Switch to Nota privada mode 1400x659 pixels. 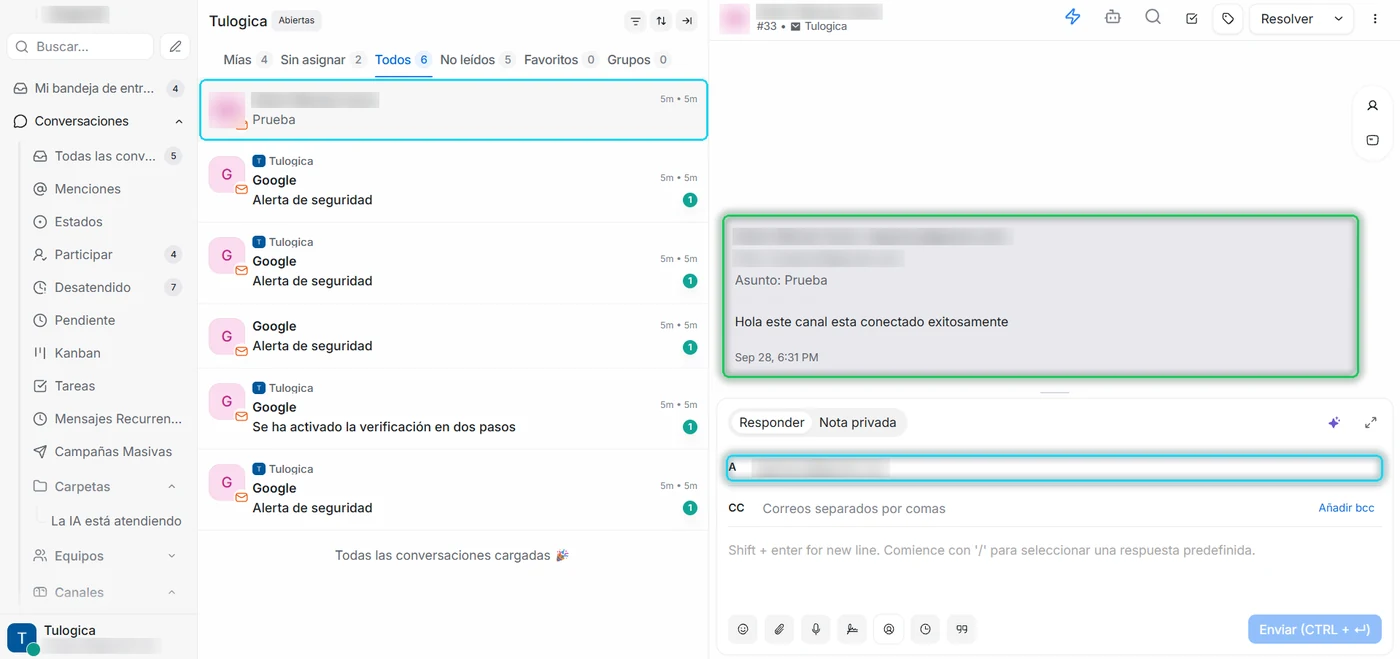(857, 422)
